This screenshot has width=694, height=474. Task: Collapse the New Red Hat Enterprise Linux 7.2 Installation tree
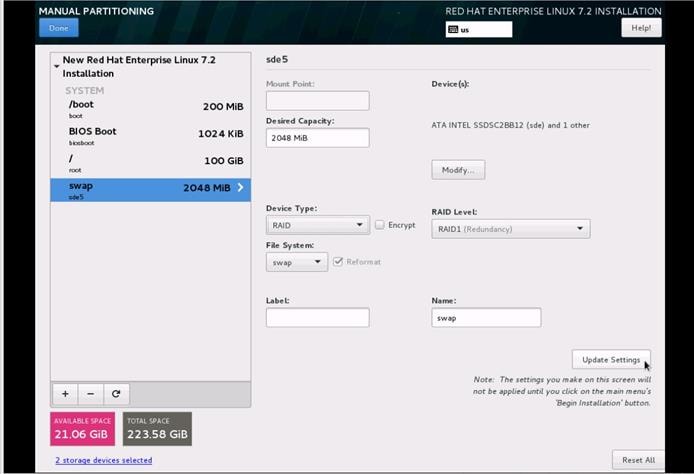(x=57, y=66)
